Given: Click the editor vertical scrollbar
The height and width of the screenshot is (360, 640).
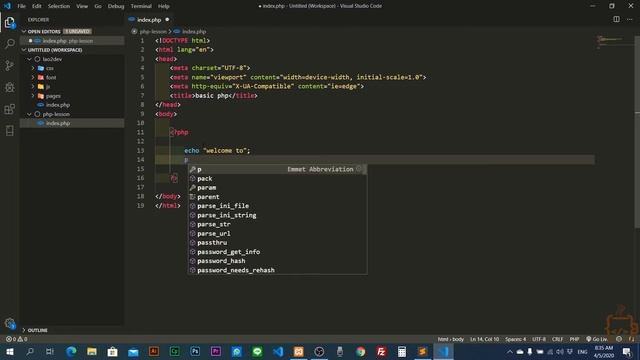Looking at the screenshot, I should 637,132.
